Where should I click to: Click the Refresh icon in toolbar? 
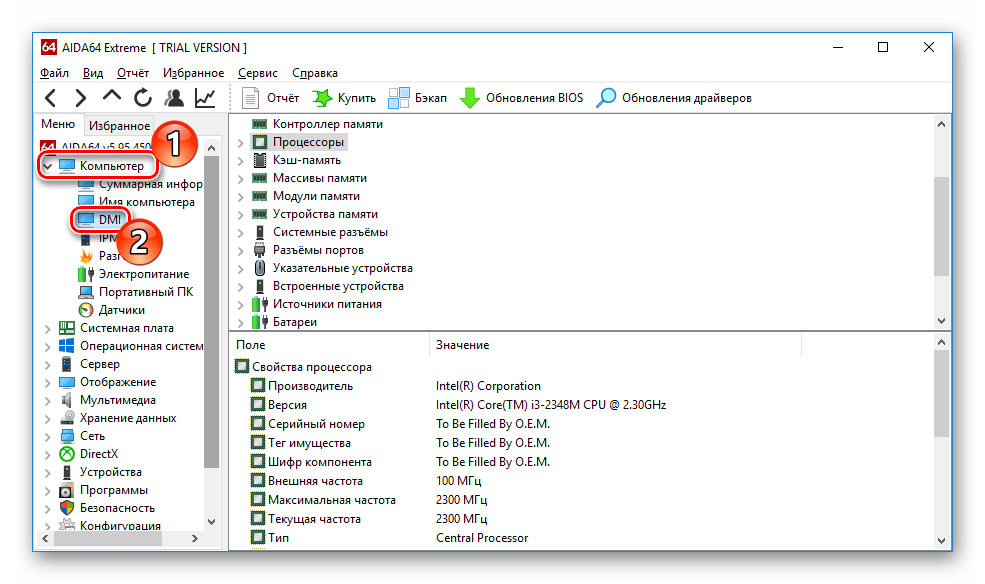[143, 98]
